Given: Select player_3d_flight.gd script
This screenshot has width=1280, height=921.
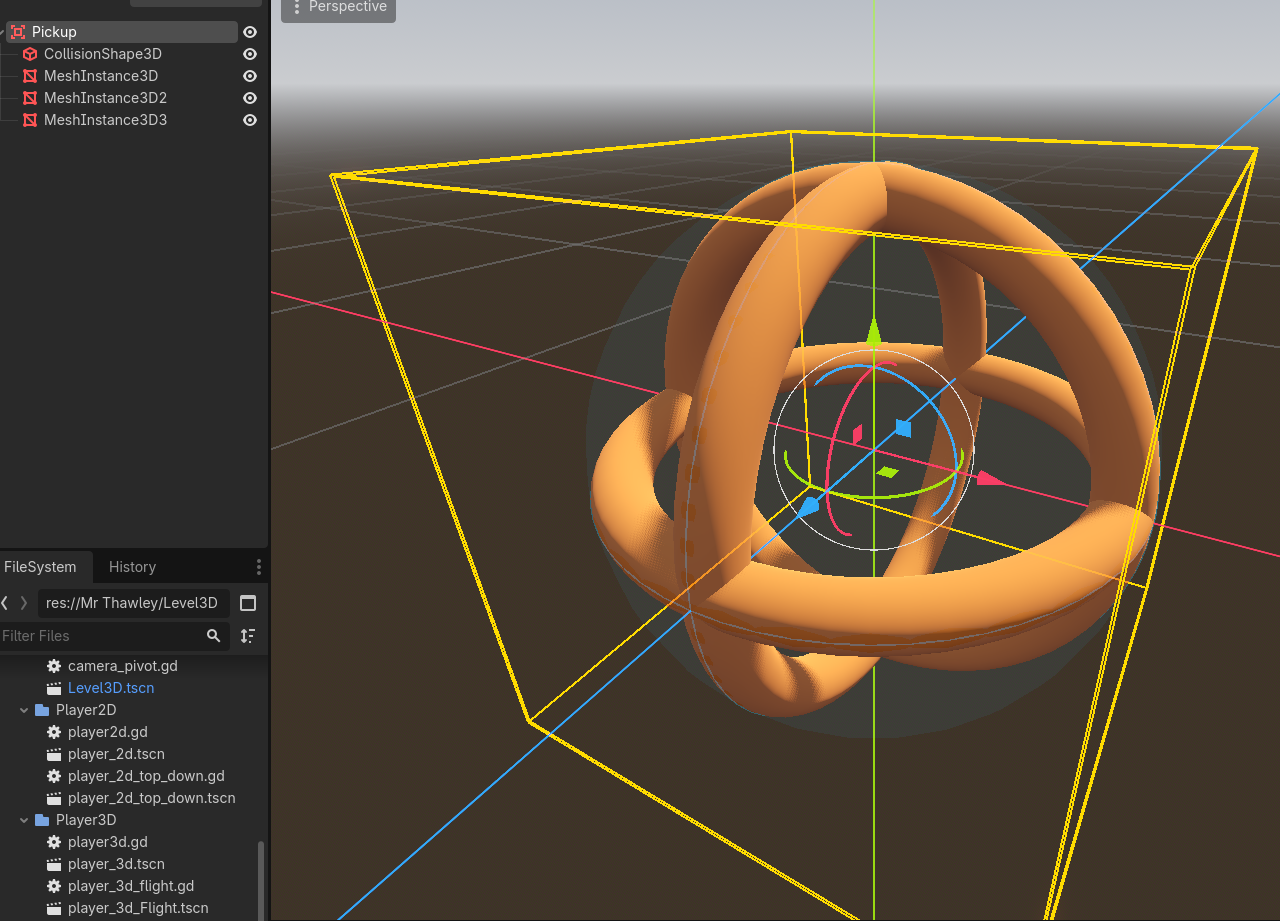Looking at the screenshot, I should coord(131,886).
